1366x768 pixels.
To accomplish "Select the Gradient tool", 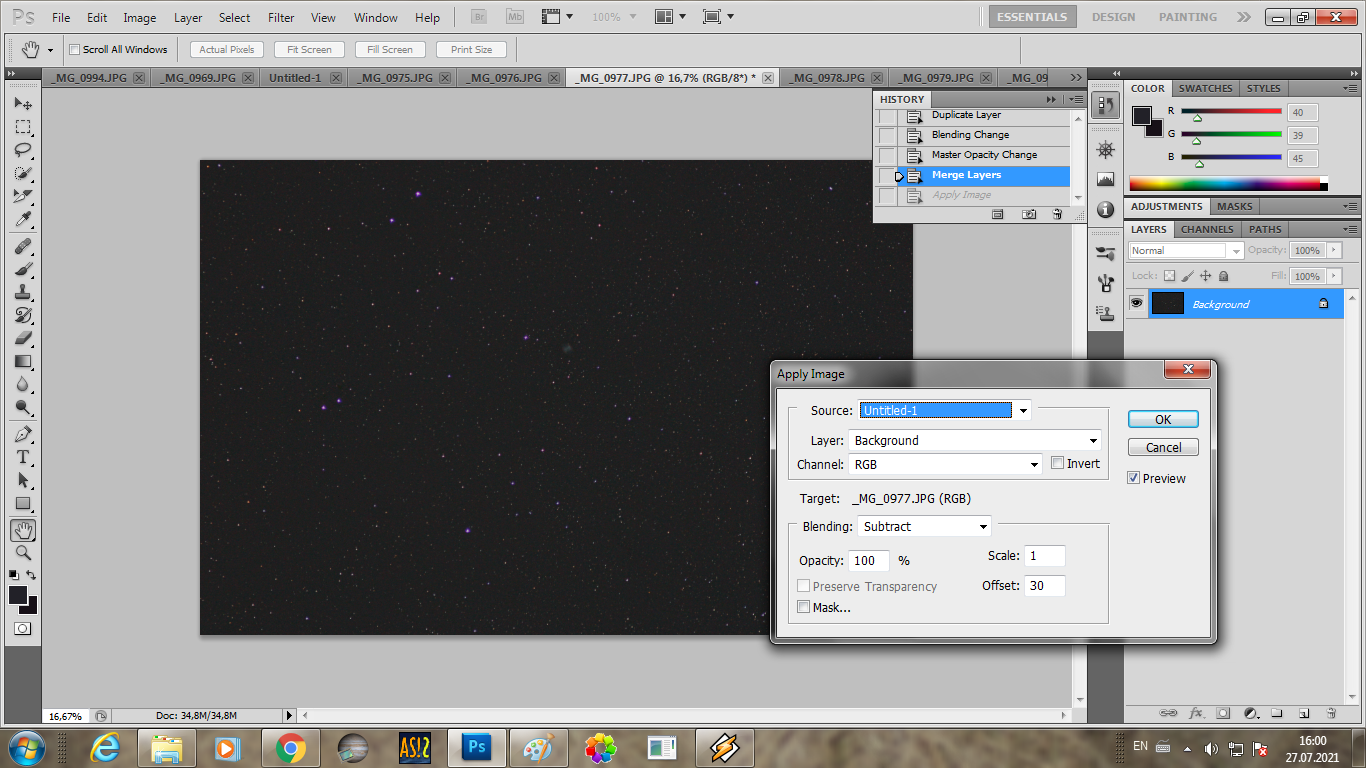I will click(23, 361).
